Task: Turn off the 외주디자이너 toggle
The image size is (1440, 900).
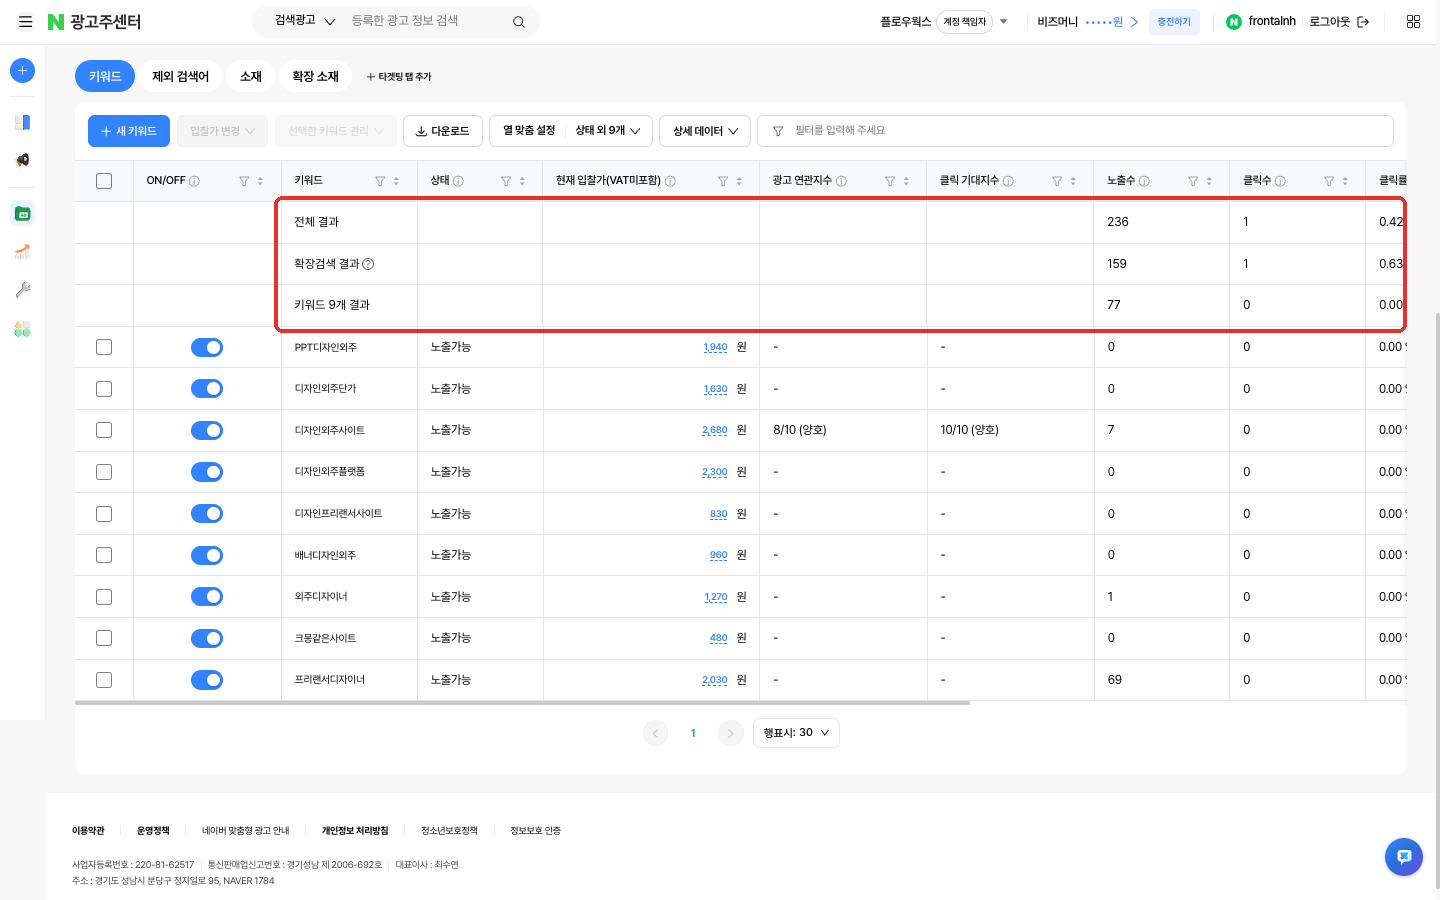Action: point(207,597)
